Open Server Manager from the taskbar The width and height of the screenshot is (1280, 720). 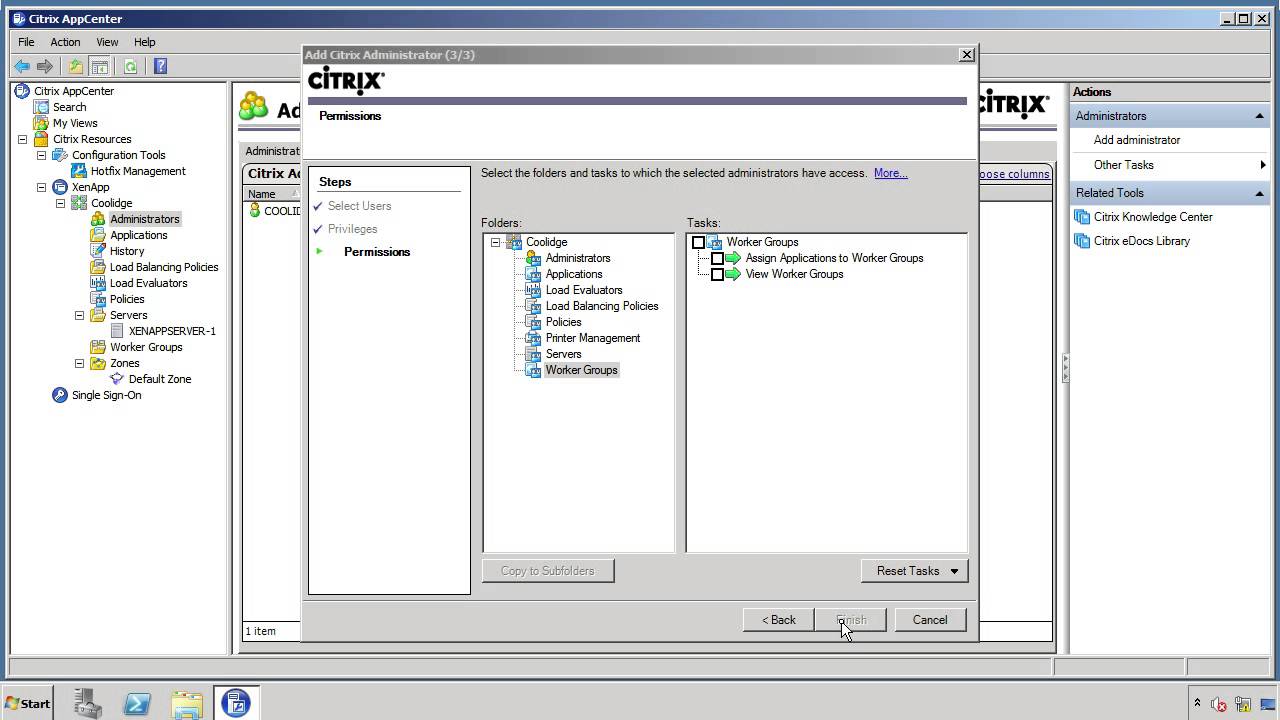[88, 703]
